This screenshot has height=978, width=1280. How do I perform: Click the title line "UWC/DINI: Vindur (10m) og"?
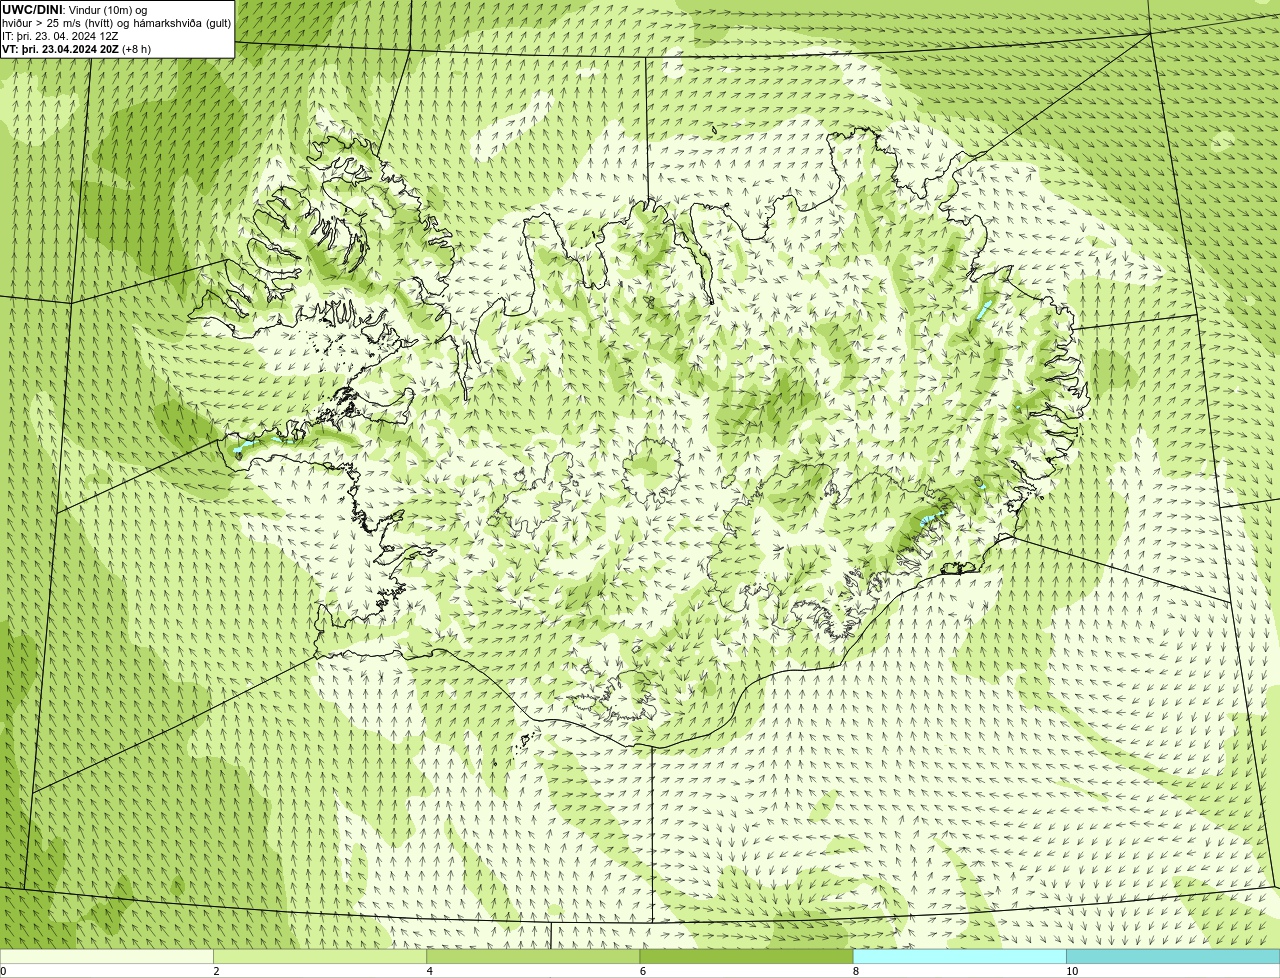[75, 10]
